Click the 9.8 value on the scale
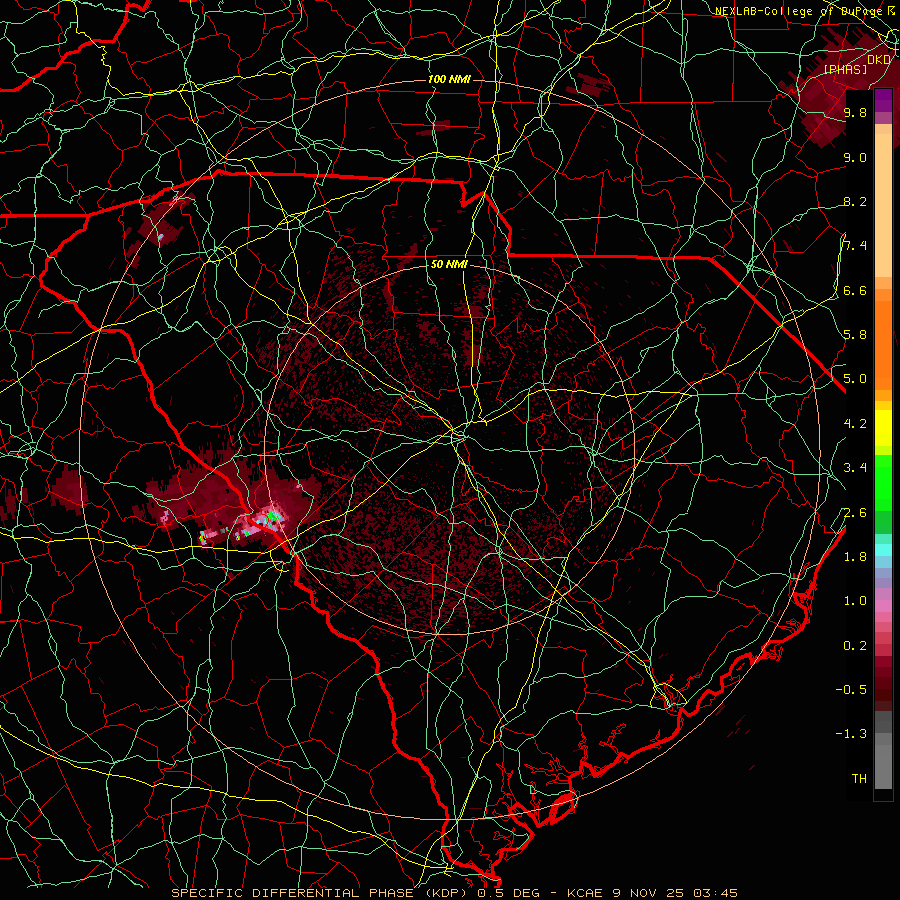 (855, 112)
